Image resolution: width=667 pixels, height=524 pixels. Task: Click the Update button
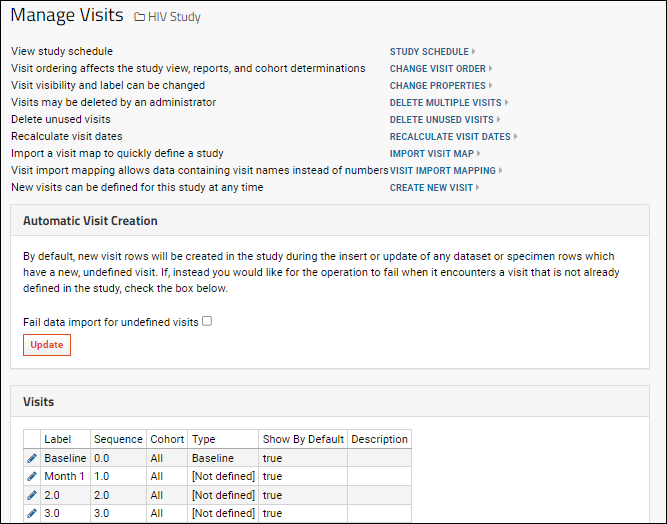[47, 345]
